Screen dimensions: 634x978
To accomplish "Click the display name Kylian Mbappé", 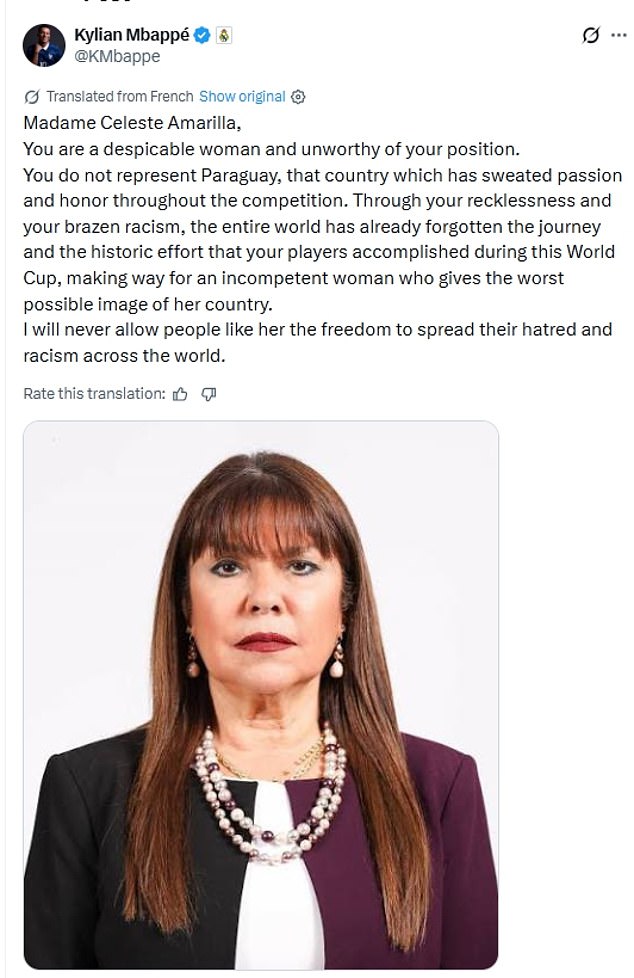I will point(132,35).
